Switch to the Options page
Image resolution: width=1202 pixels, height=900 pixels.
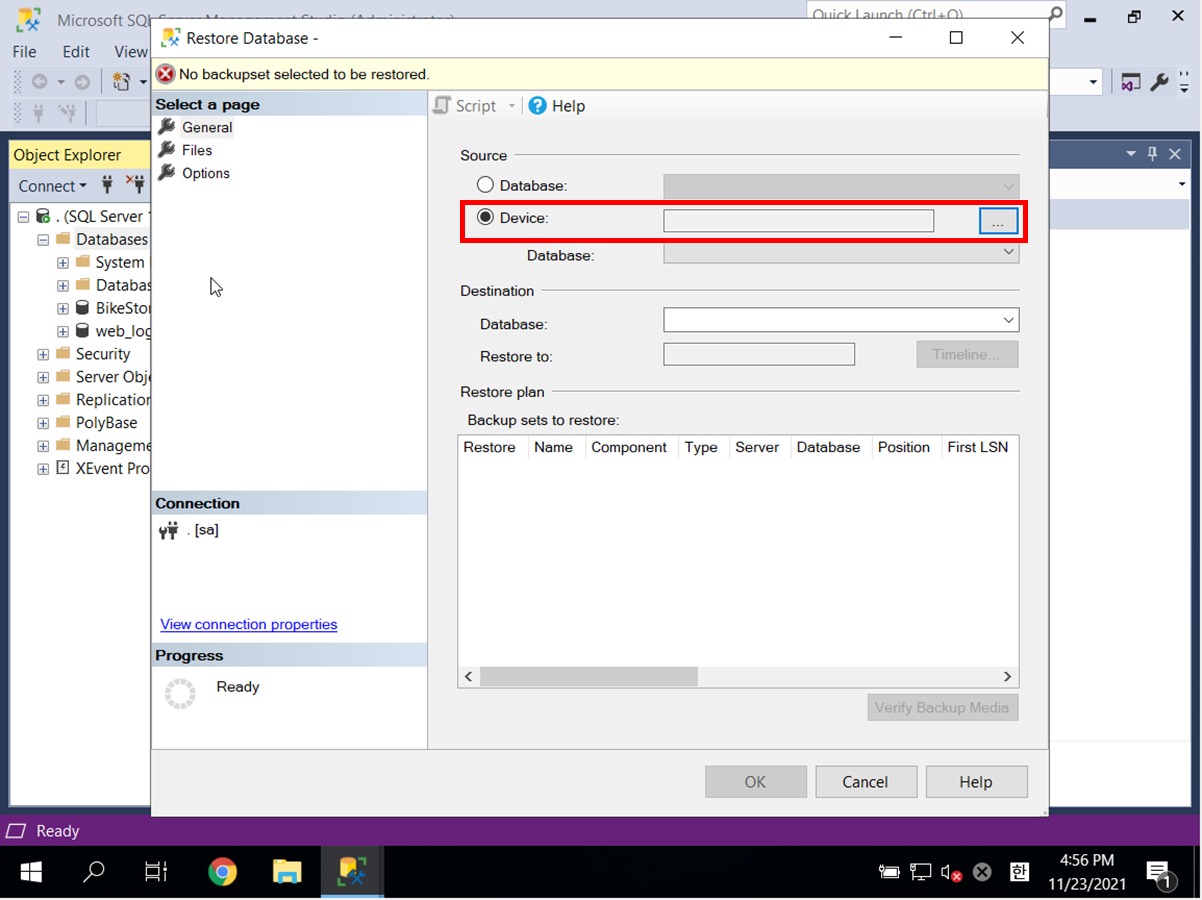pos(206,173)
